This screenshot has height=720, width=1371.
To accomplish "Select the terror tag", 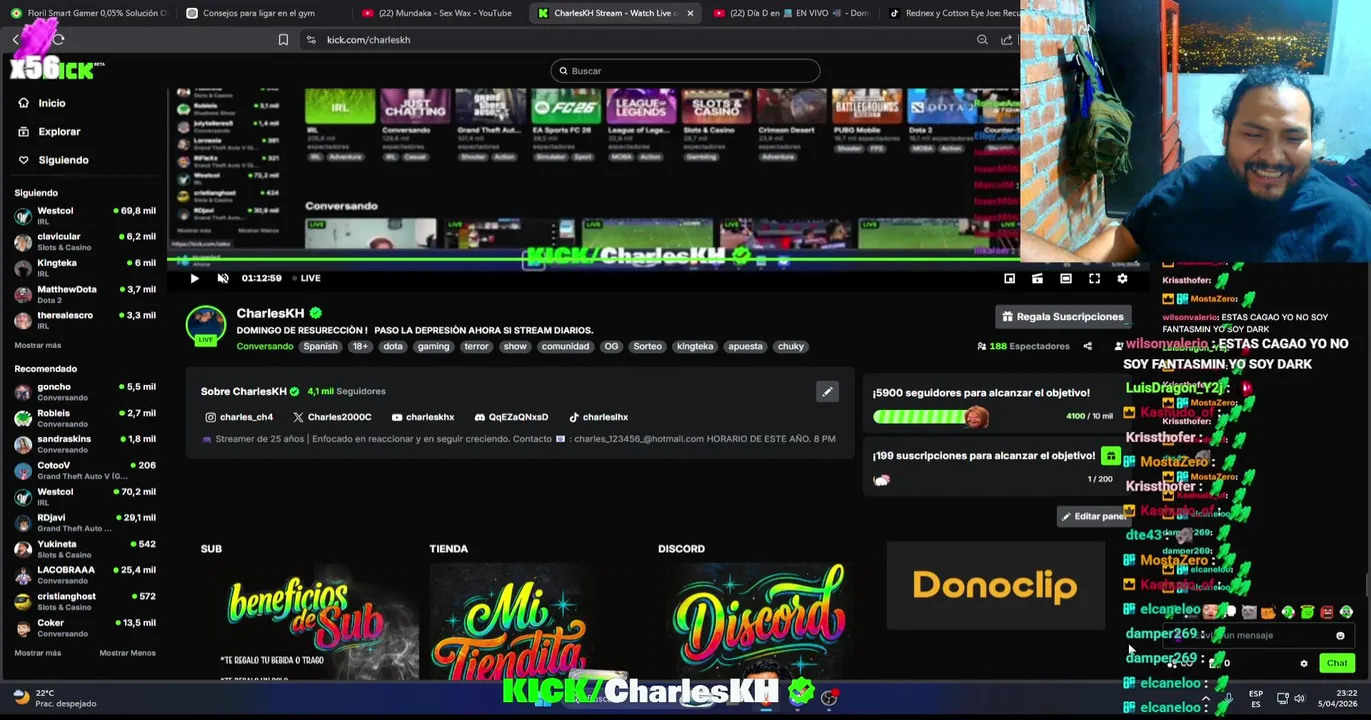I will click(x=476, y=347).
